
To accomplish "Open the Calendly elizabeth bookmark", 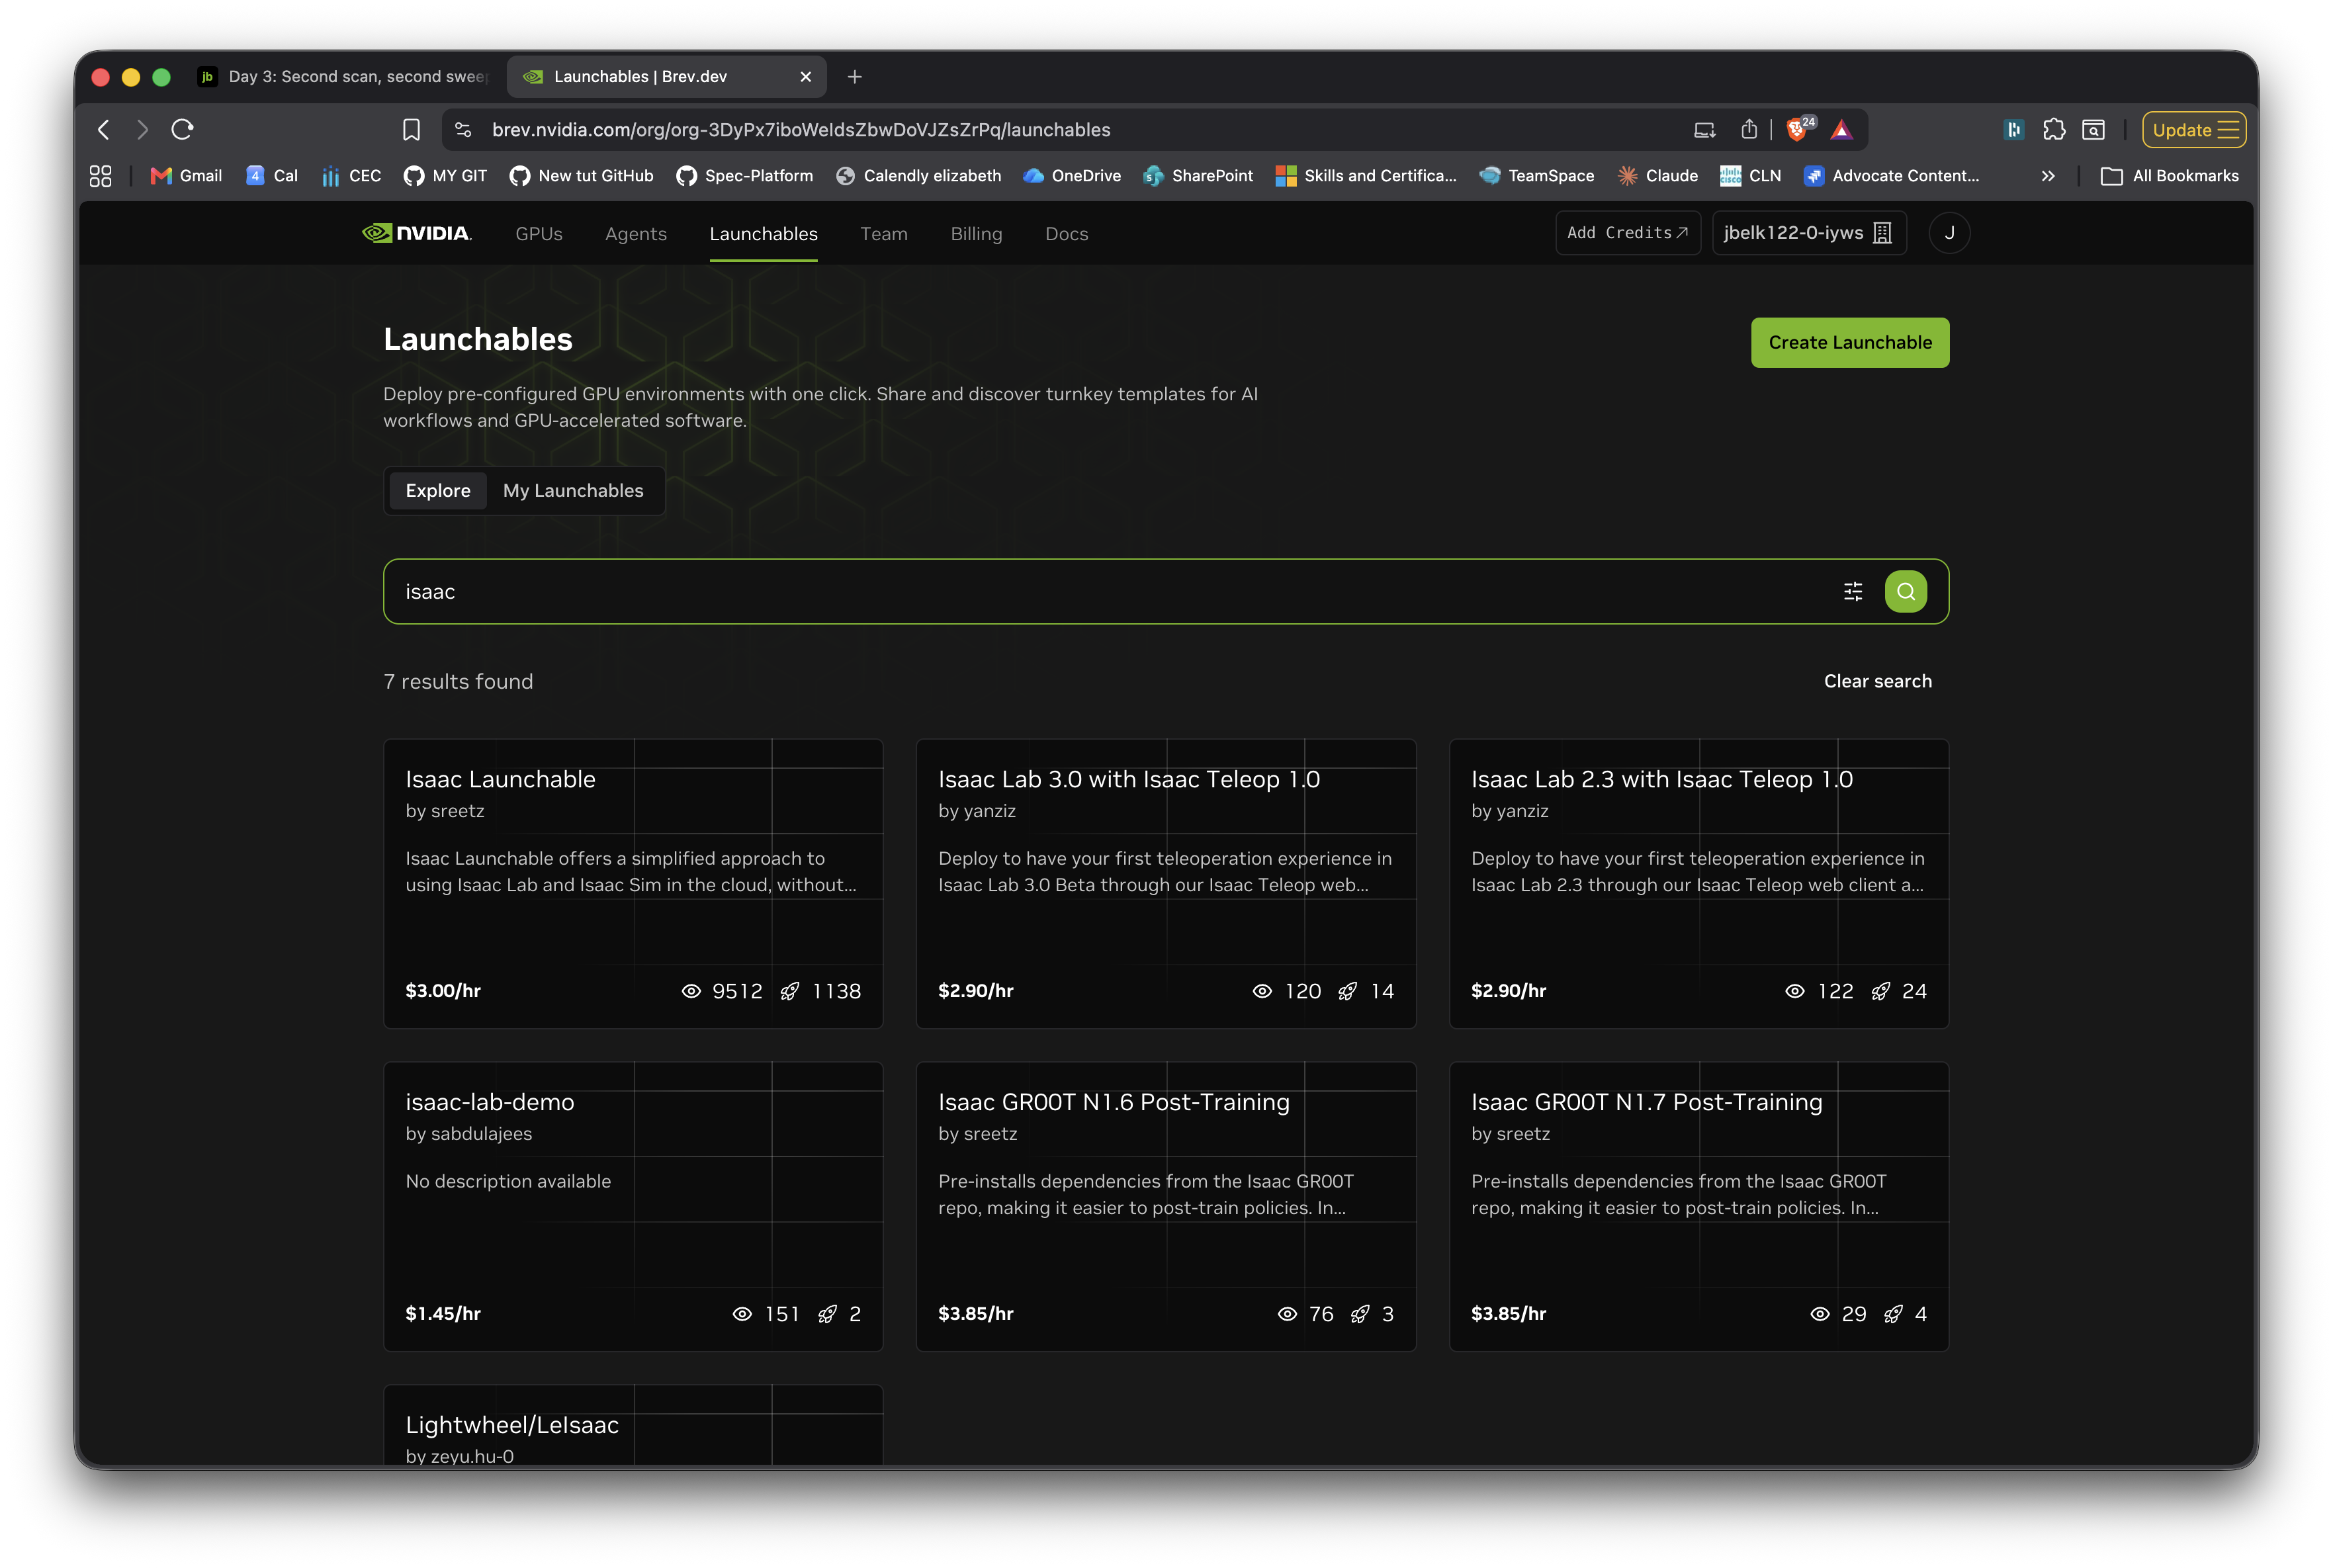I will tap(918, 176).
